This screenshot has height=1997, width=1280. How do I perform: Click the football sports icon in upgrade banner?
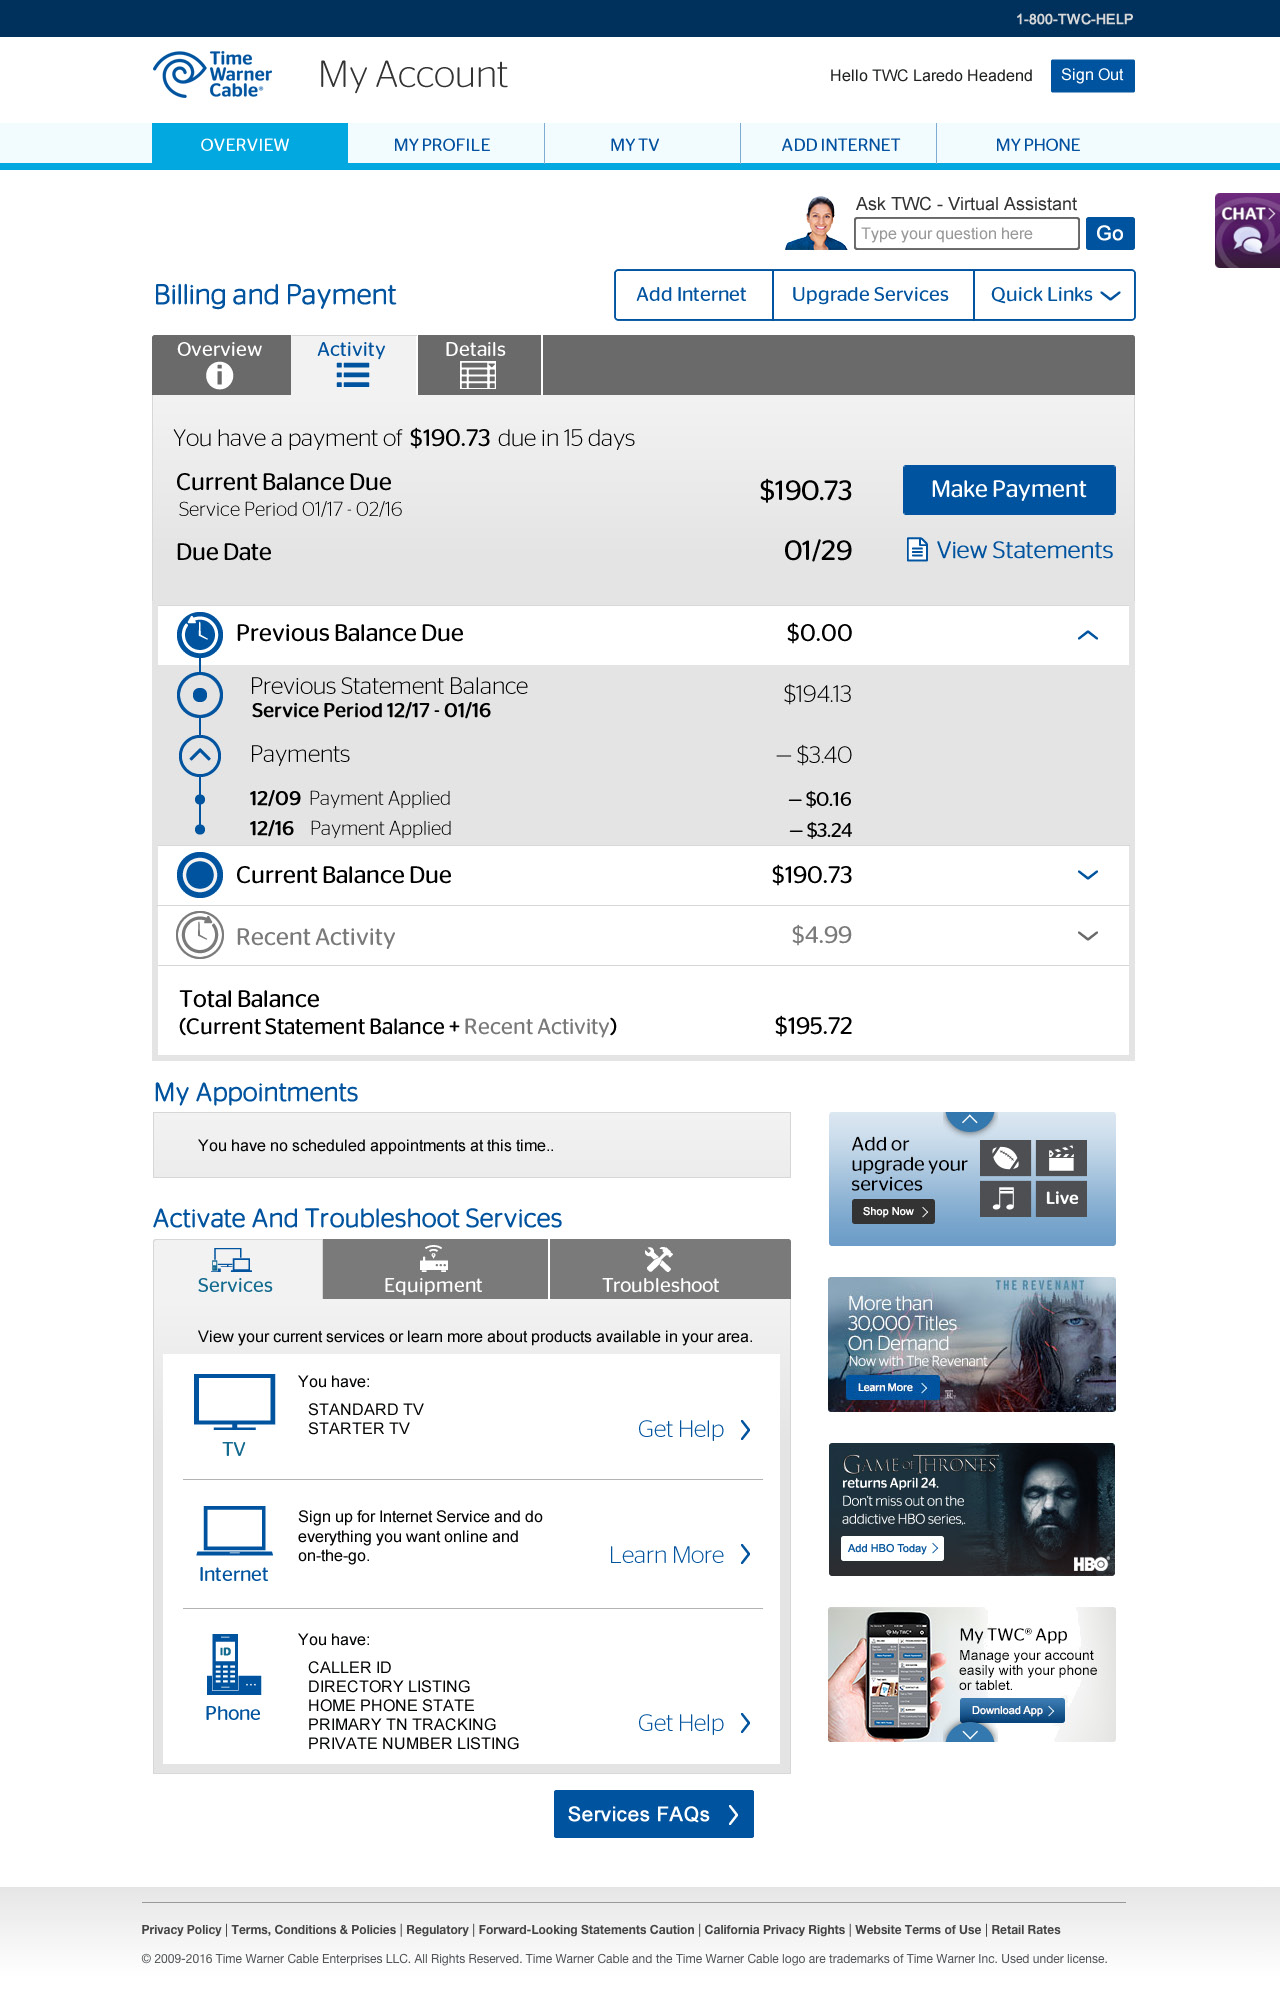pos(1005,1158)
